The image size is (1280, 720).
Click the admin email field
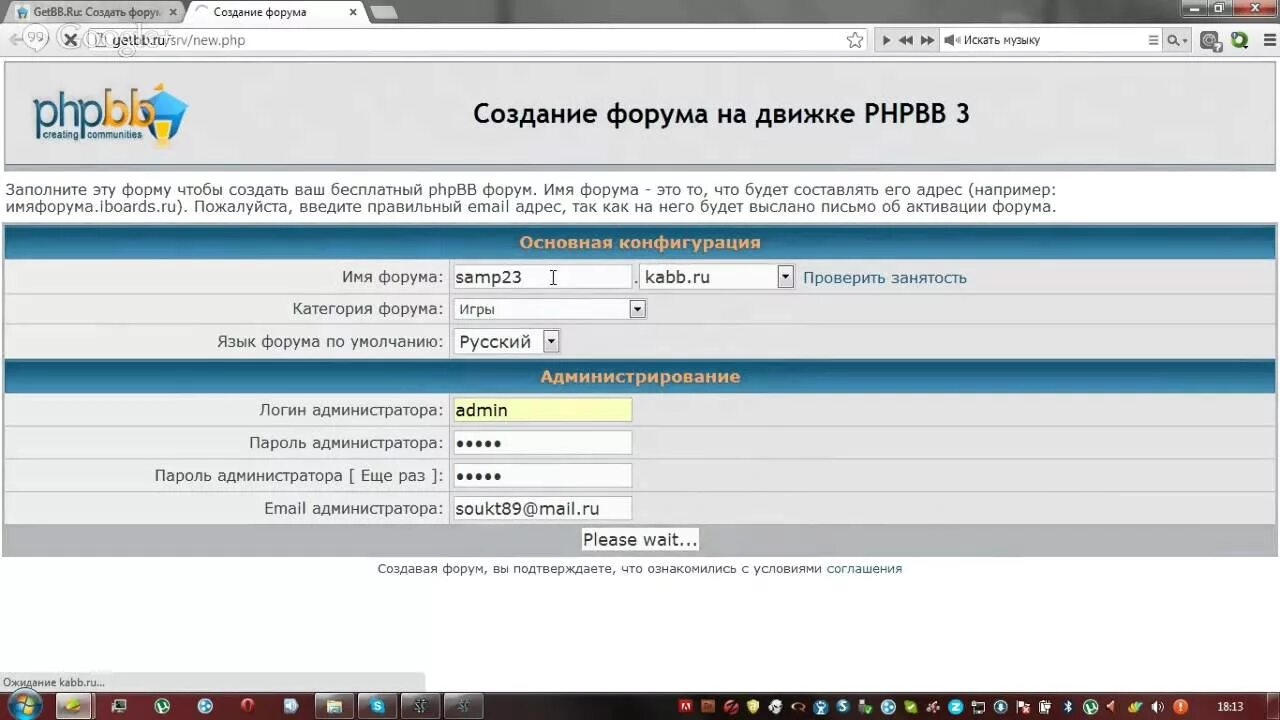point(543,509)
